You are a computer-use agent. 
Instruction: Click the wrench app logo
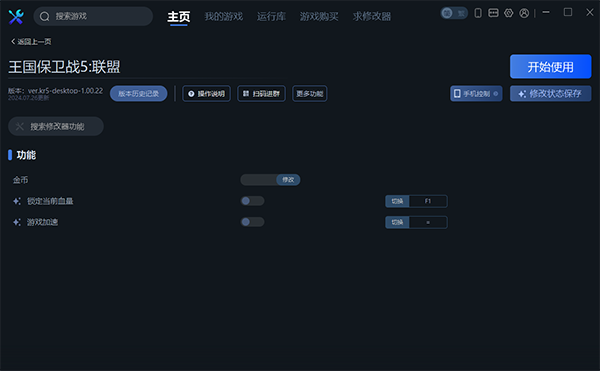coord(16,16)
